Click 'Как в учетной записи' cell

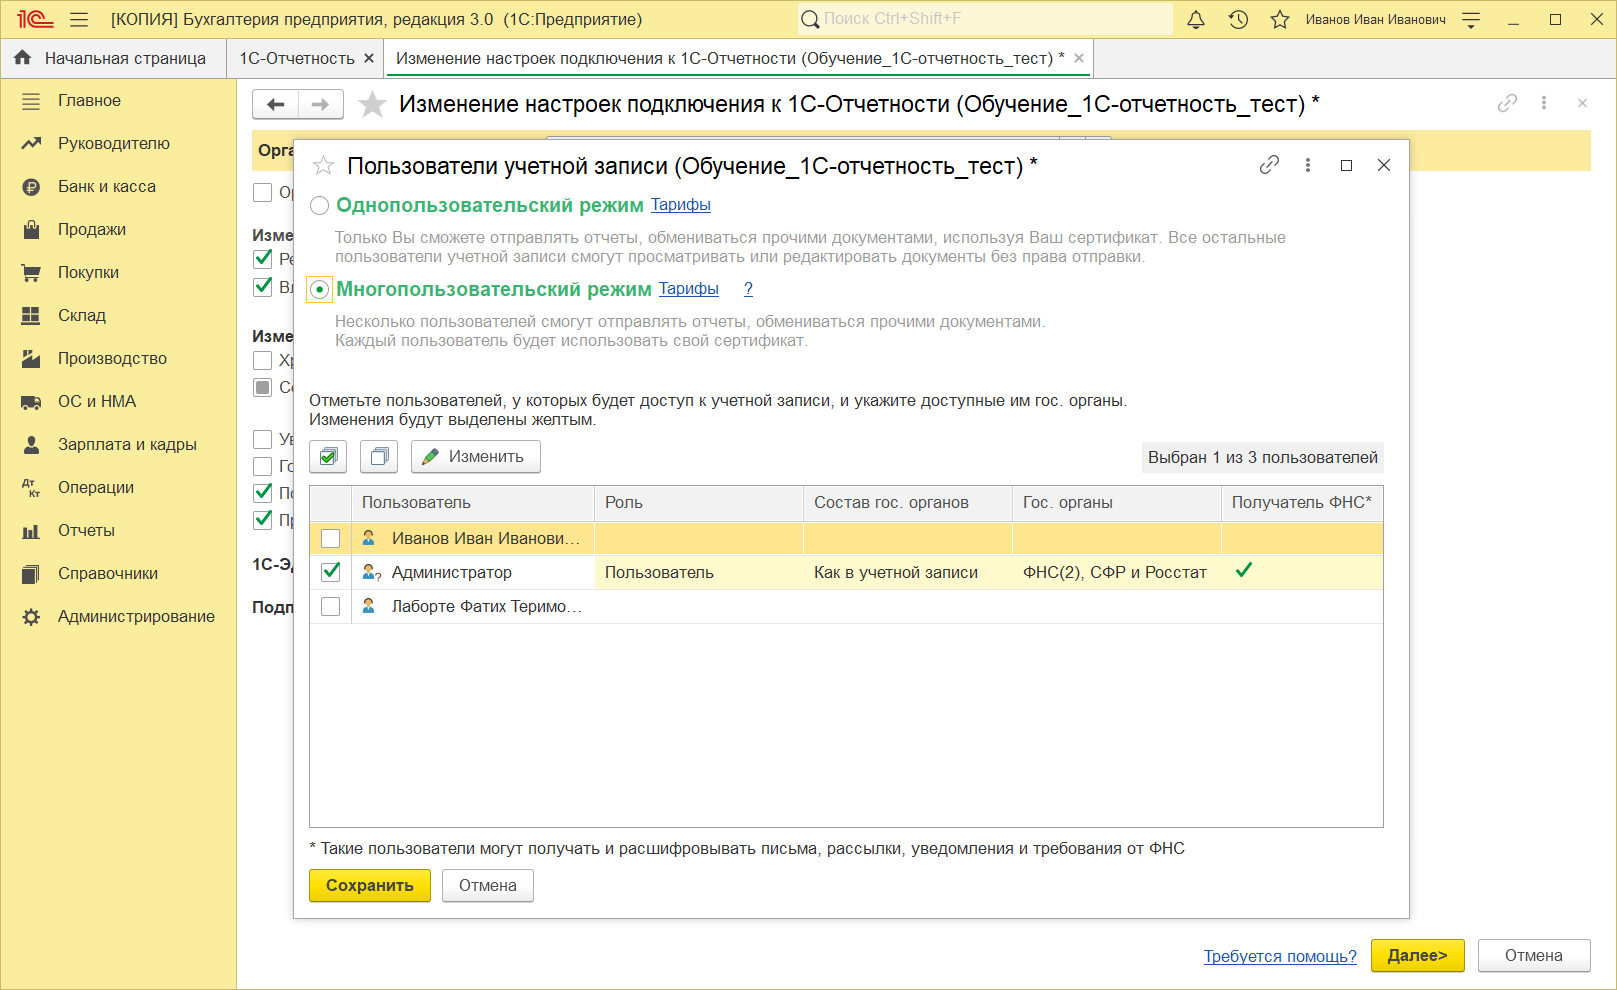tap(908, 572)
